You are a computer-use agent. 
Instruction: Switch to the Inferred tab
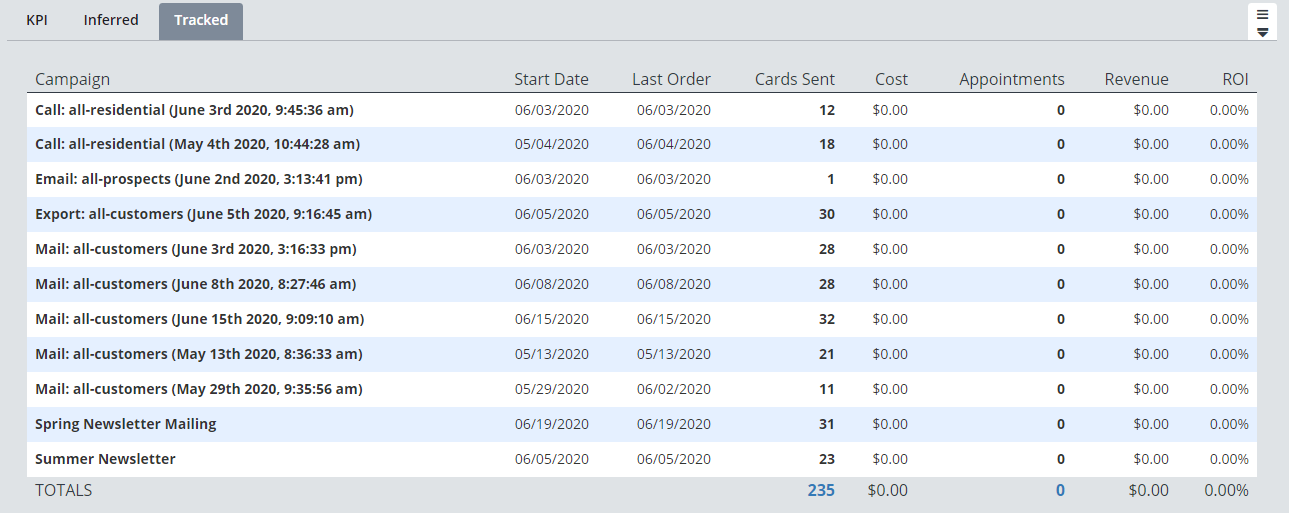[x=111, y=20]
